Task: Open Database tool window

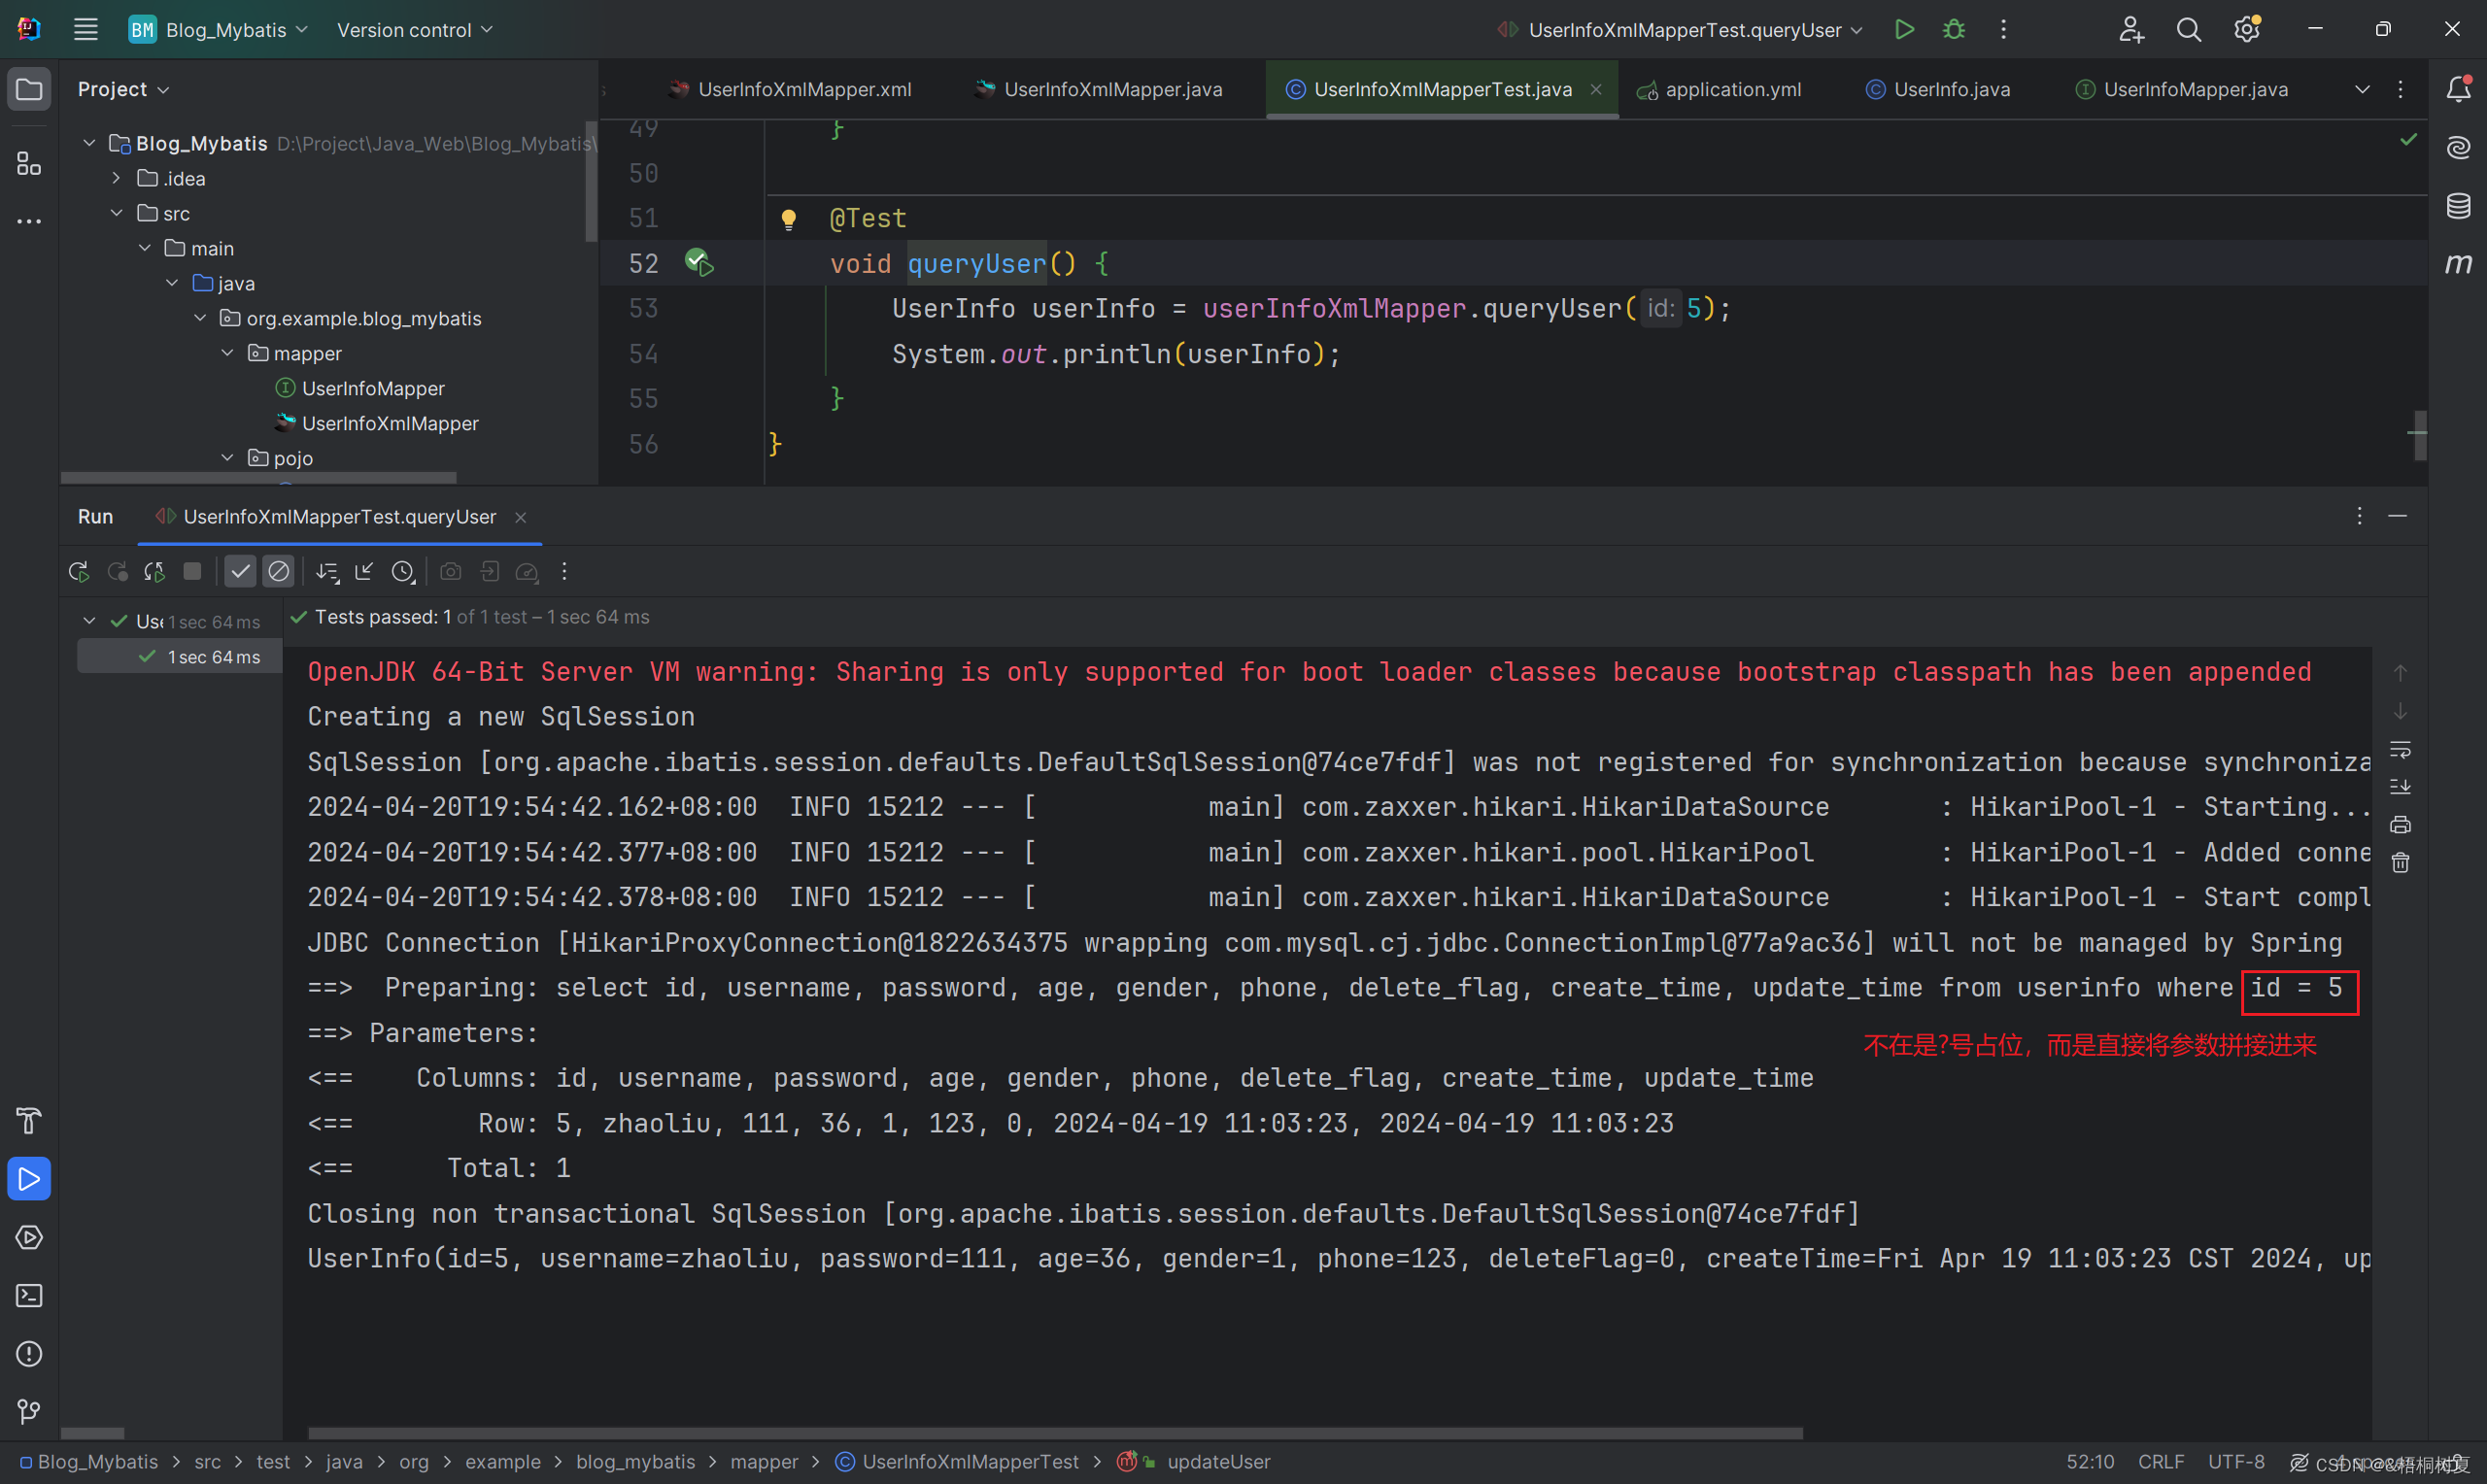Action: [x=2458, y=206]
